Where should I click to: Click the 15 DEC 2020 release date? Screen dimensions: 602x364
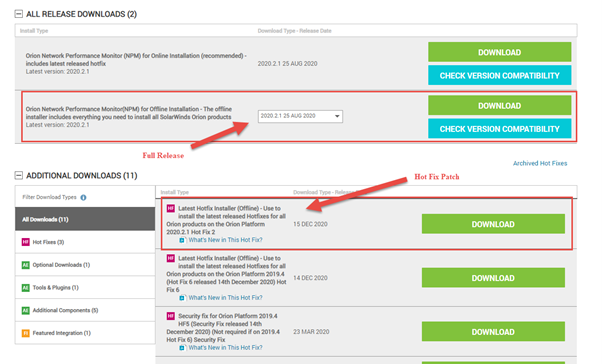tap(310, 224)
